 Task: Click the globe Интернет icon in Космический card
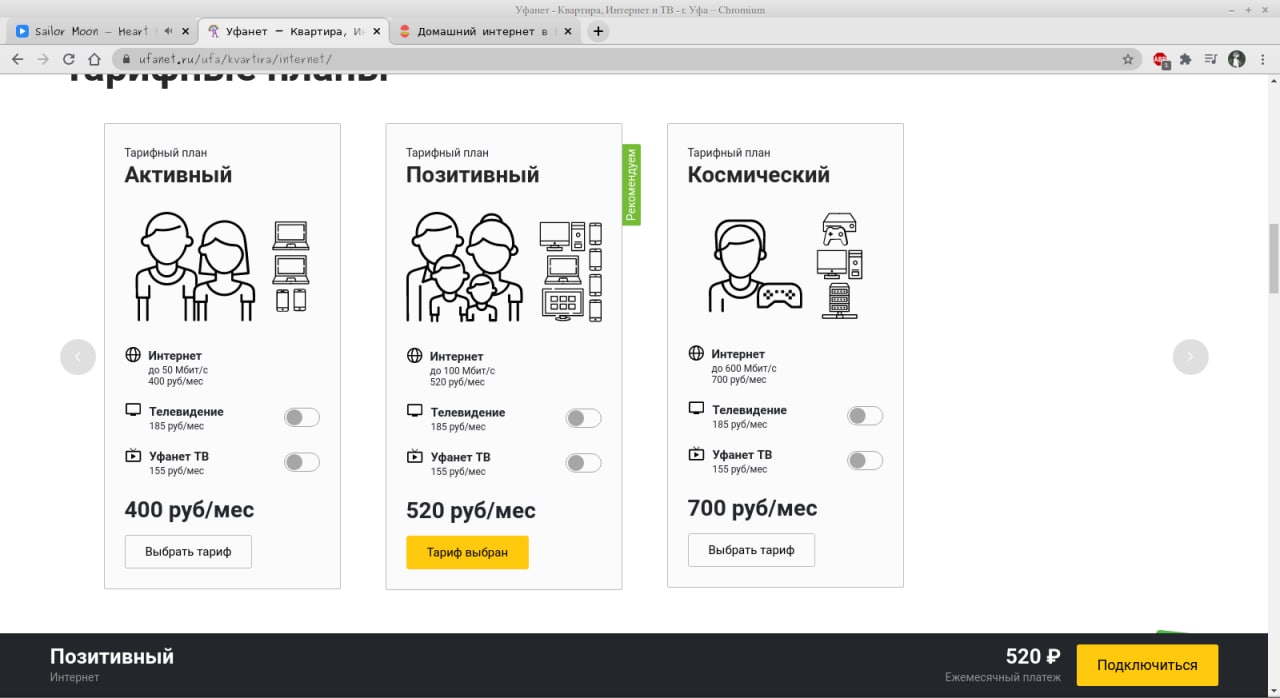[696, 354]
